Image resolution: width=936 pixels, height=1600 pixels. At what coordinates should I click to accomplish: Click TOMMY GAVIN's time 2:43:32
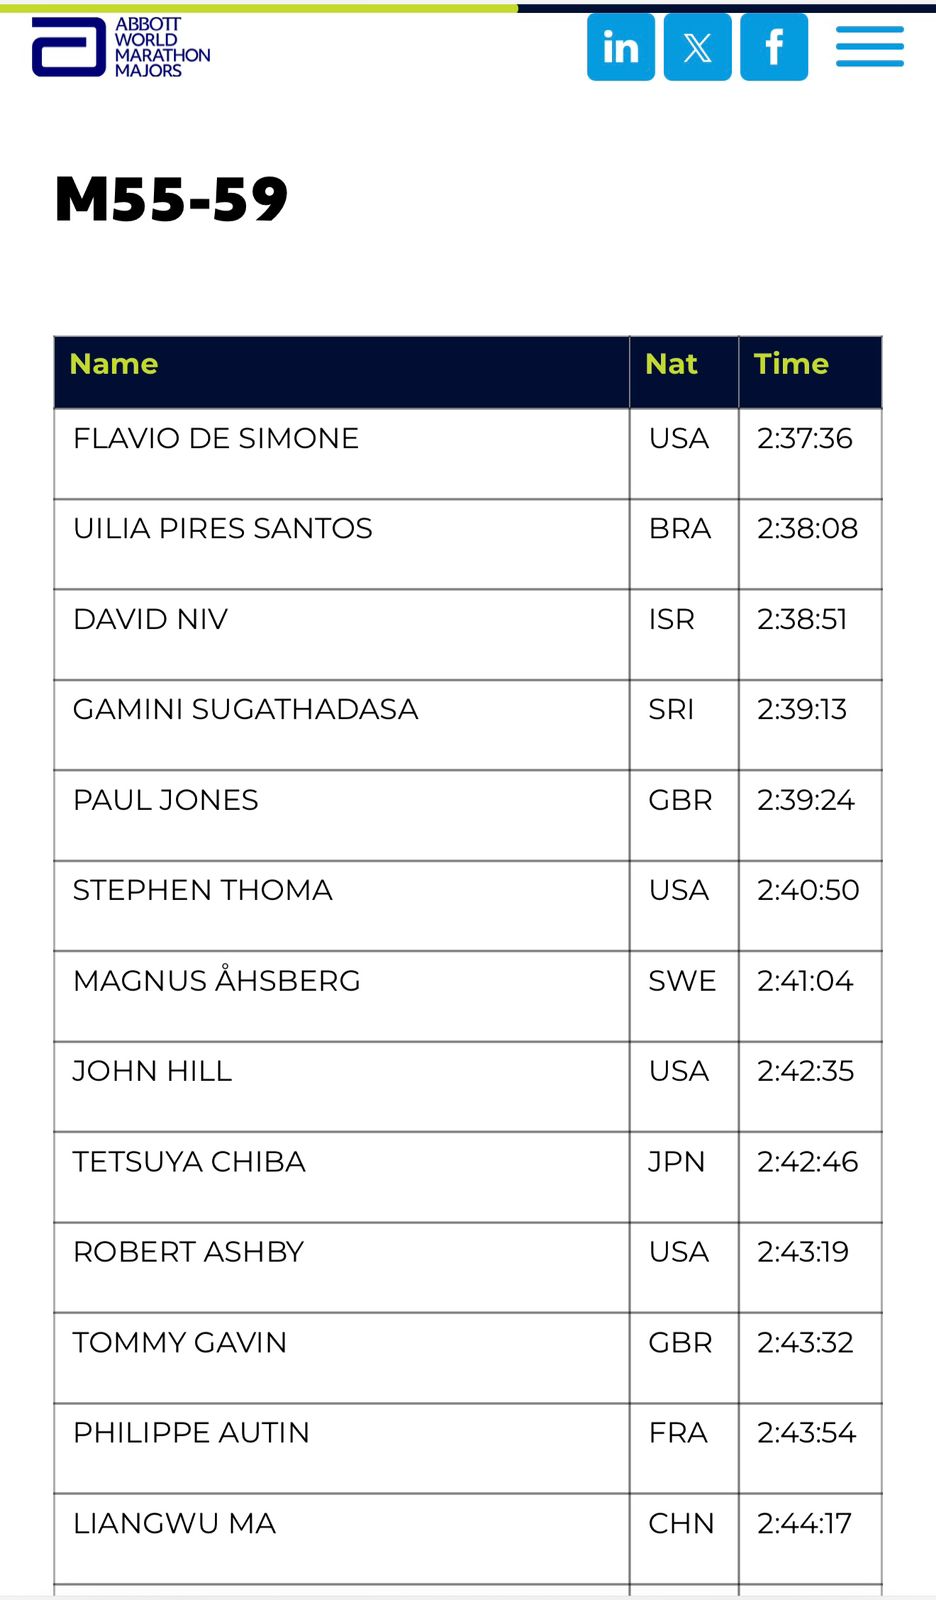coord(806,1342)
